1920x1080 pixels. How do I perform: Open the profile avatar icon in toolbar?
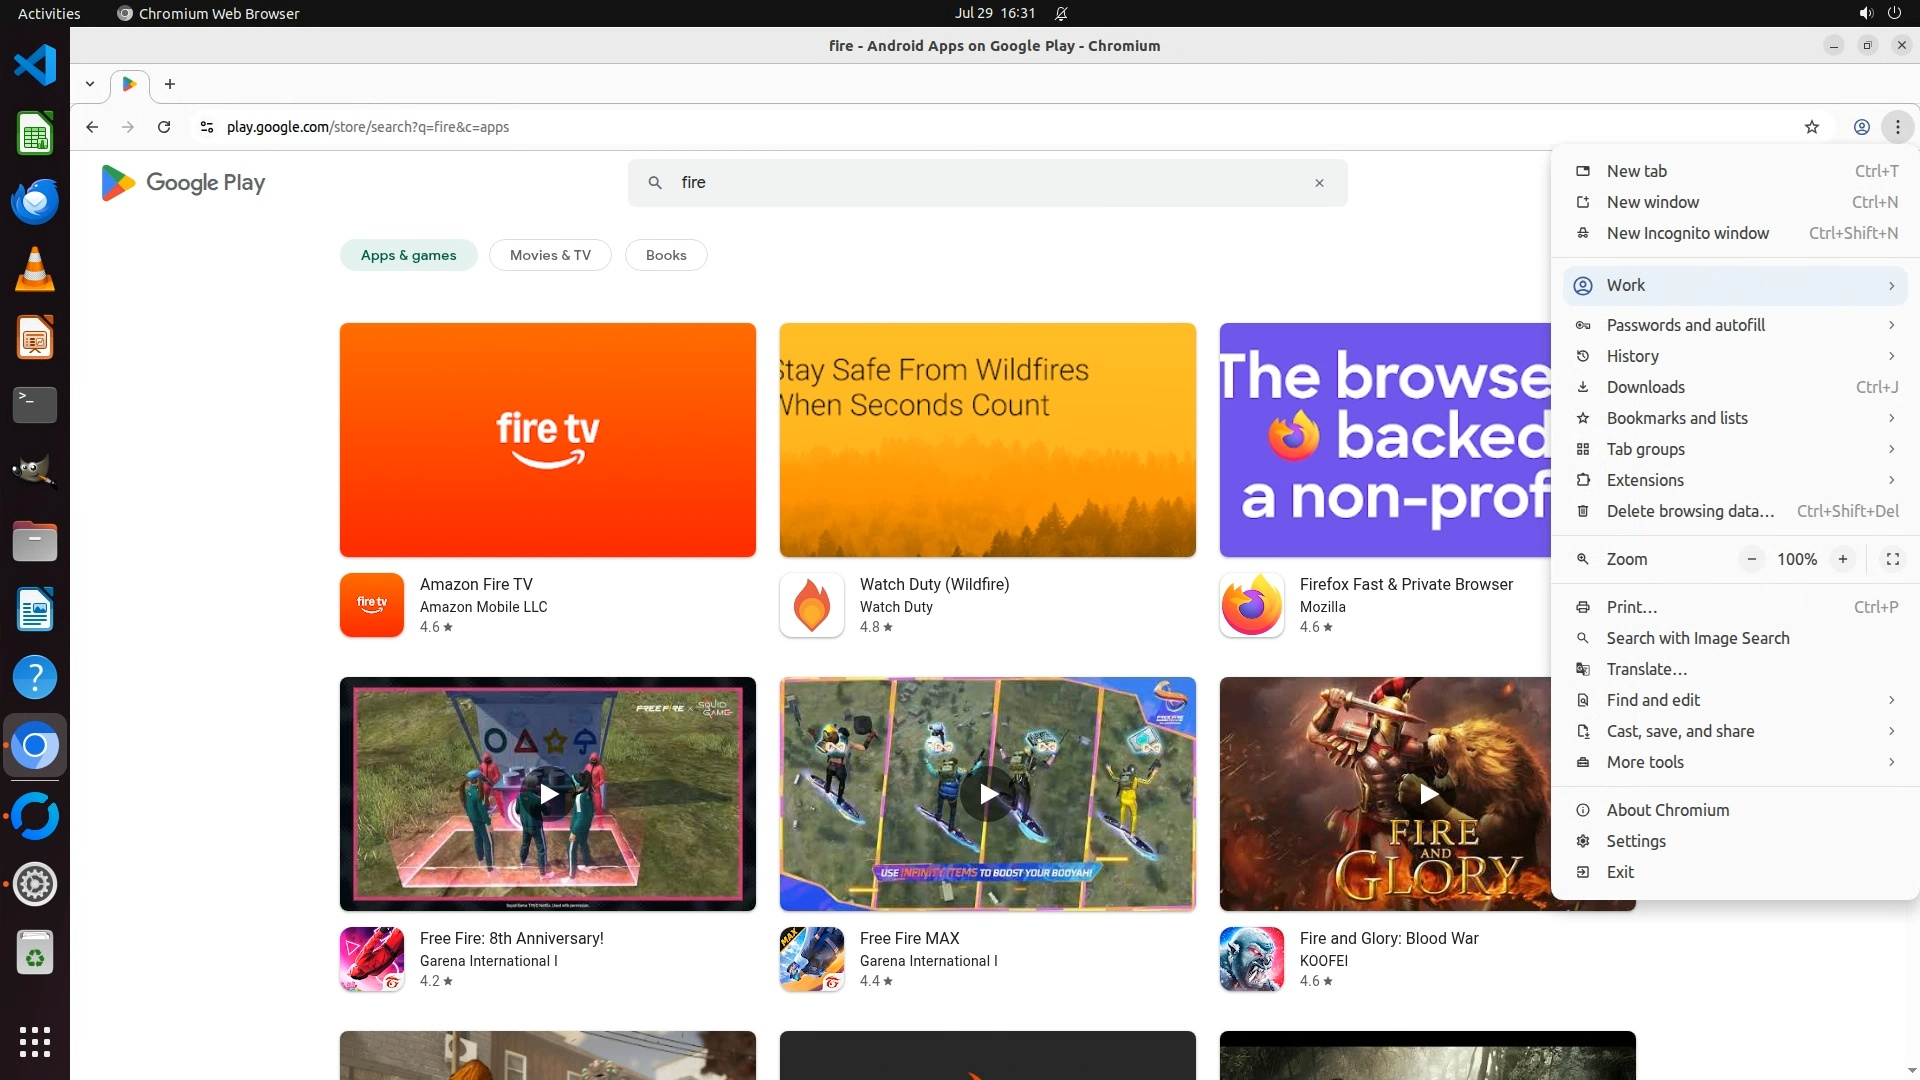click(x=1861, y=127)
